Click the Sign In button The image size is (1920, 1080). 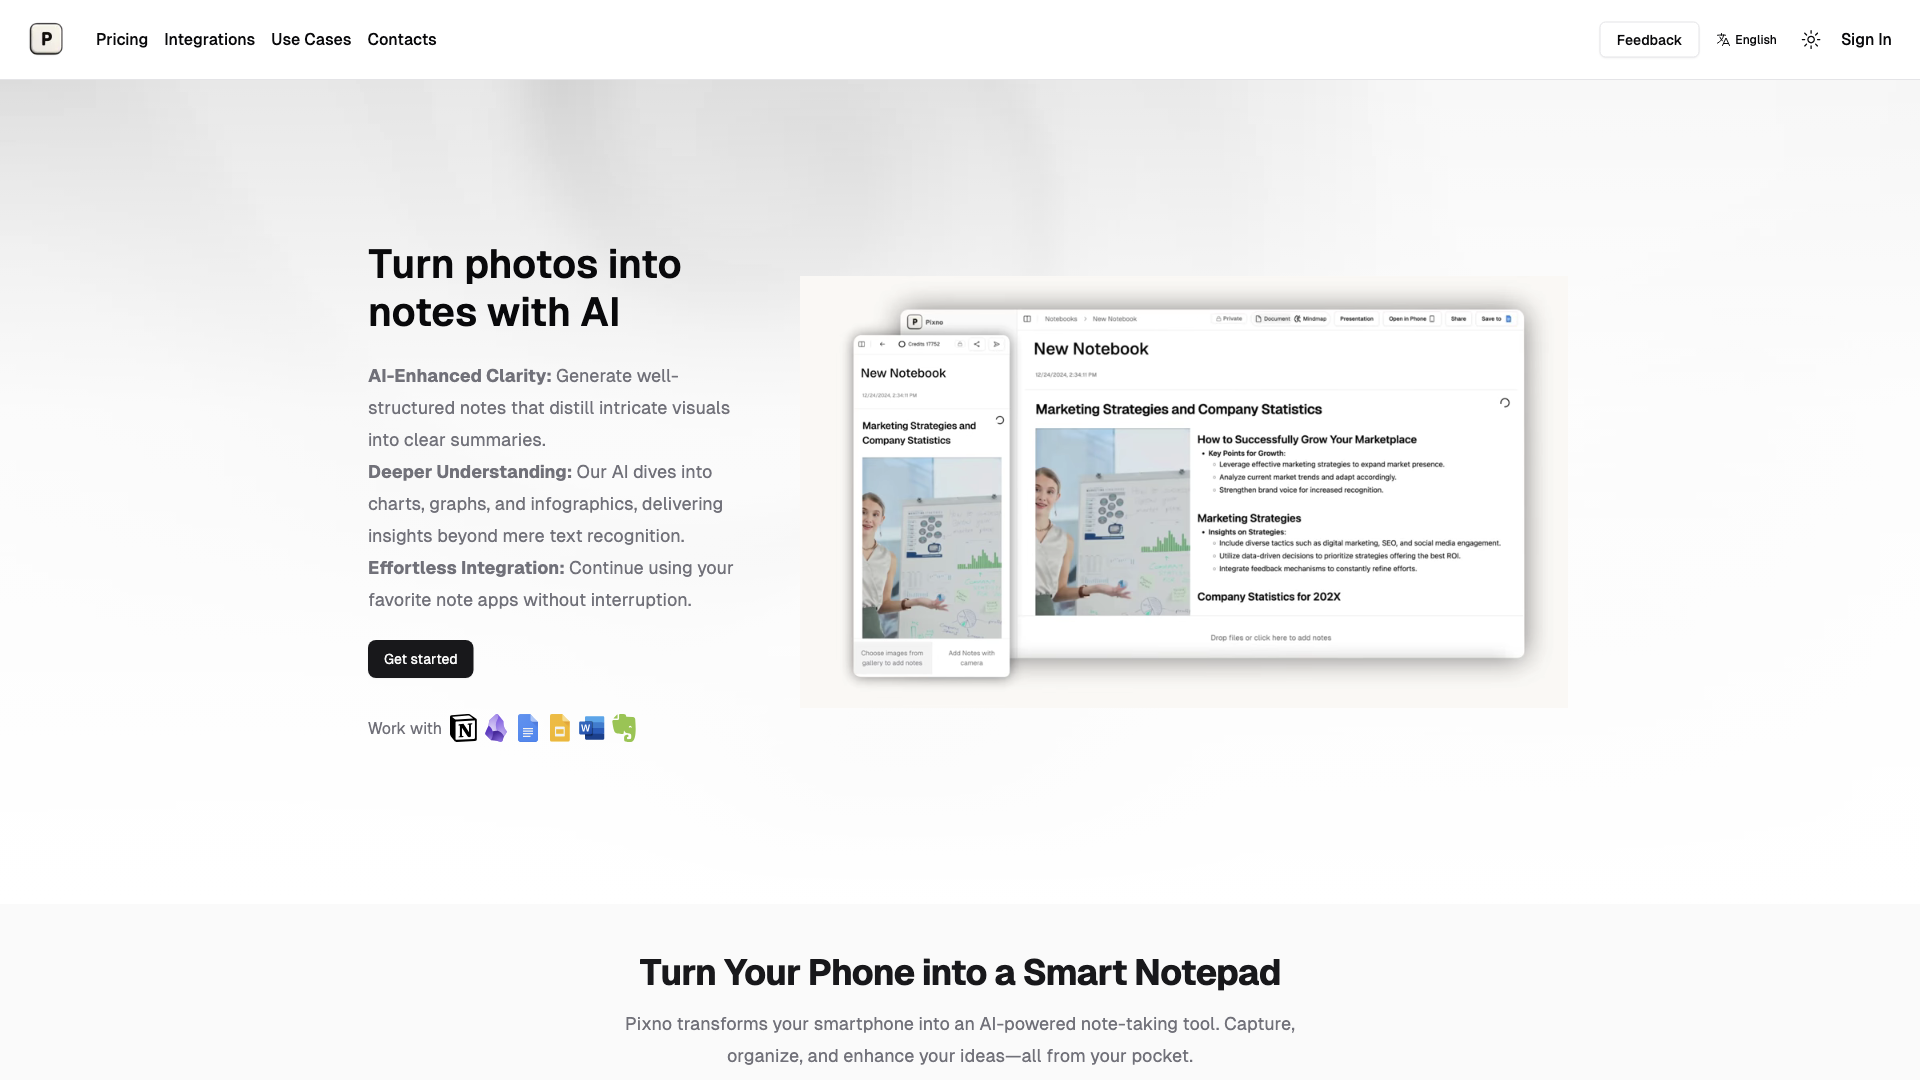click(1866, 40)
